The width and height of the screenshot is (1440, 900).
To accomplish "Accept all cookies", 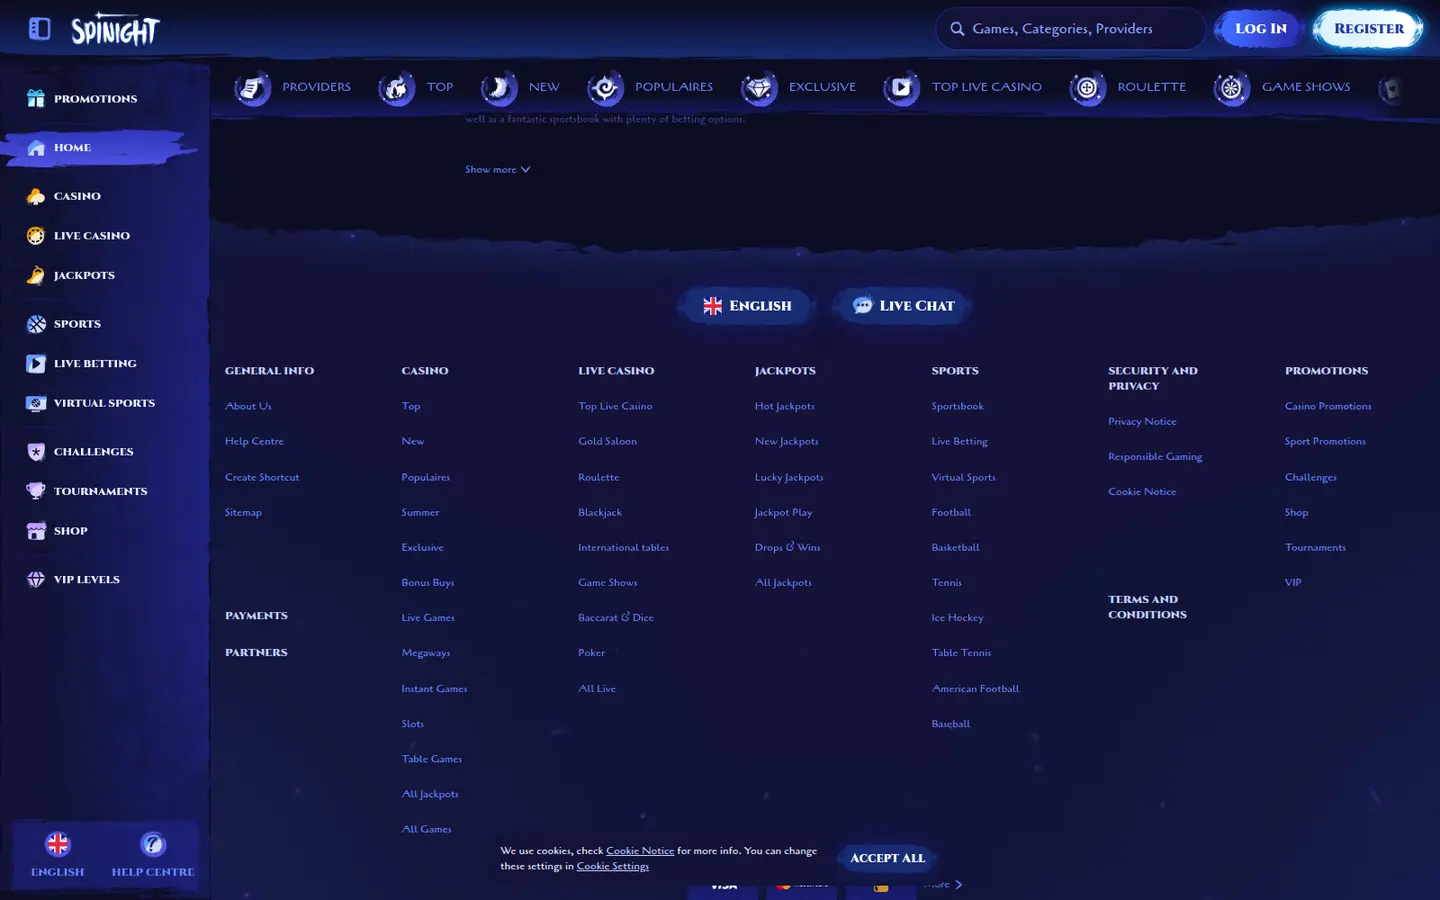I will [887, 858].
